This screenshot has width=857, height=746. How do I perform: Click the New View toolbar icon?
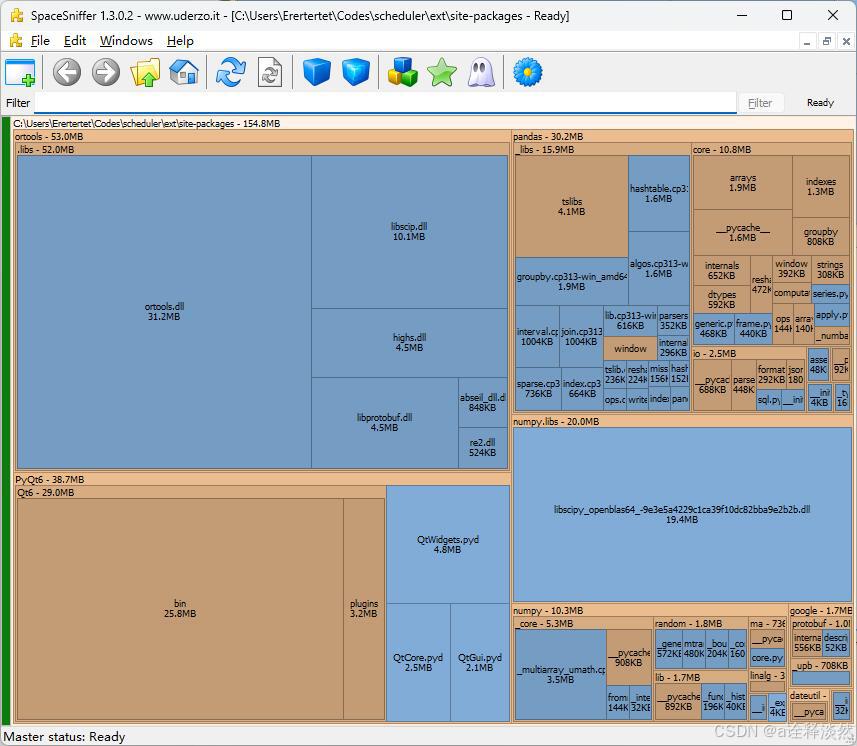click(x=20, y=72)
